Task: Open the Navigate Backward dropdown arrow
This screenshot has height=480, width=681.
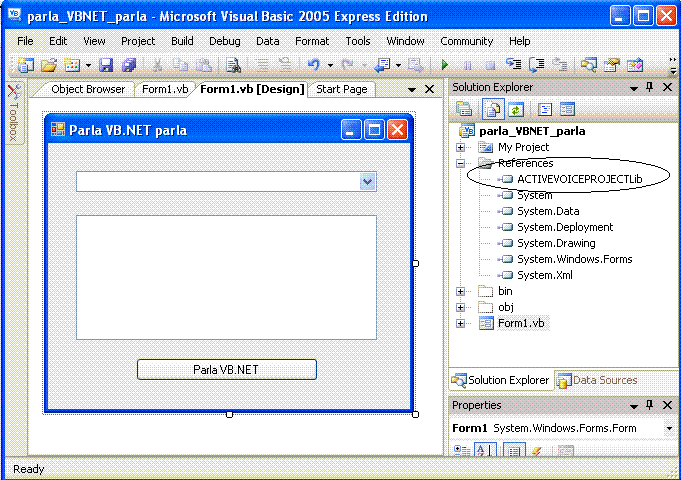Action: click(398, 66)
